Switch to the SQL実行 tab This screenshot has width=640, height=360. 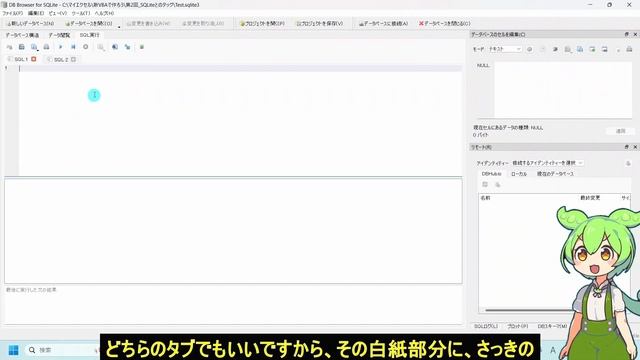89,35
